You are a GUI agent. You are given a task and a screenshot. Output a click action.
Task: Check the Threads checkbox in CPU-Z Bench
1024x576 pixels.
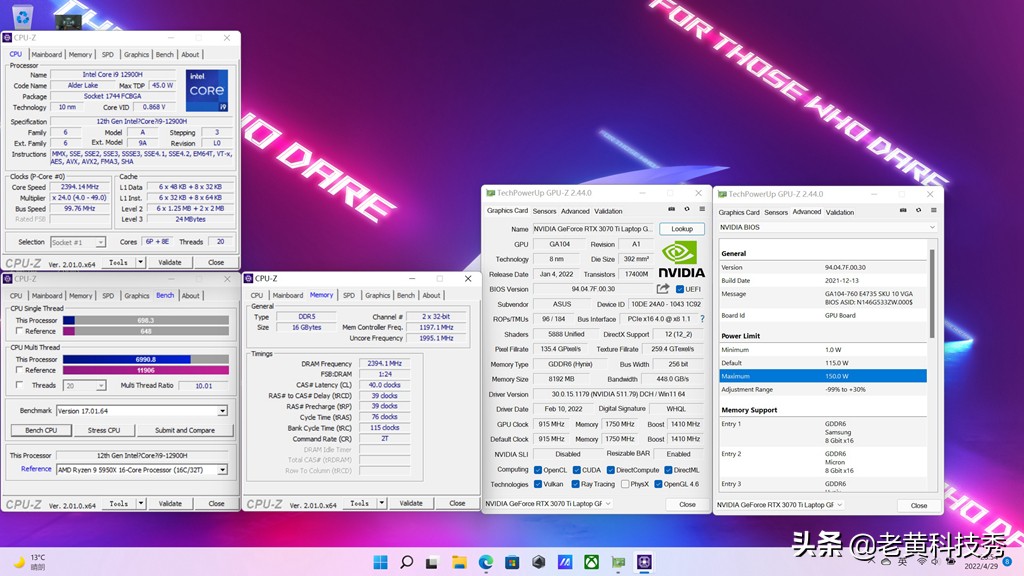coord(20,385)
